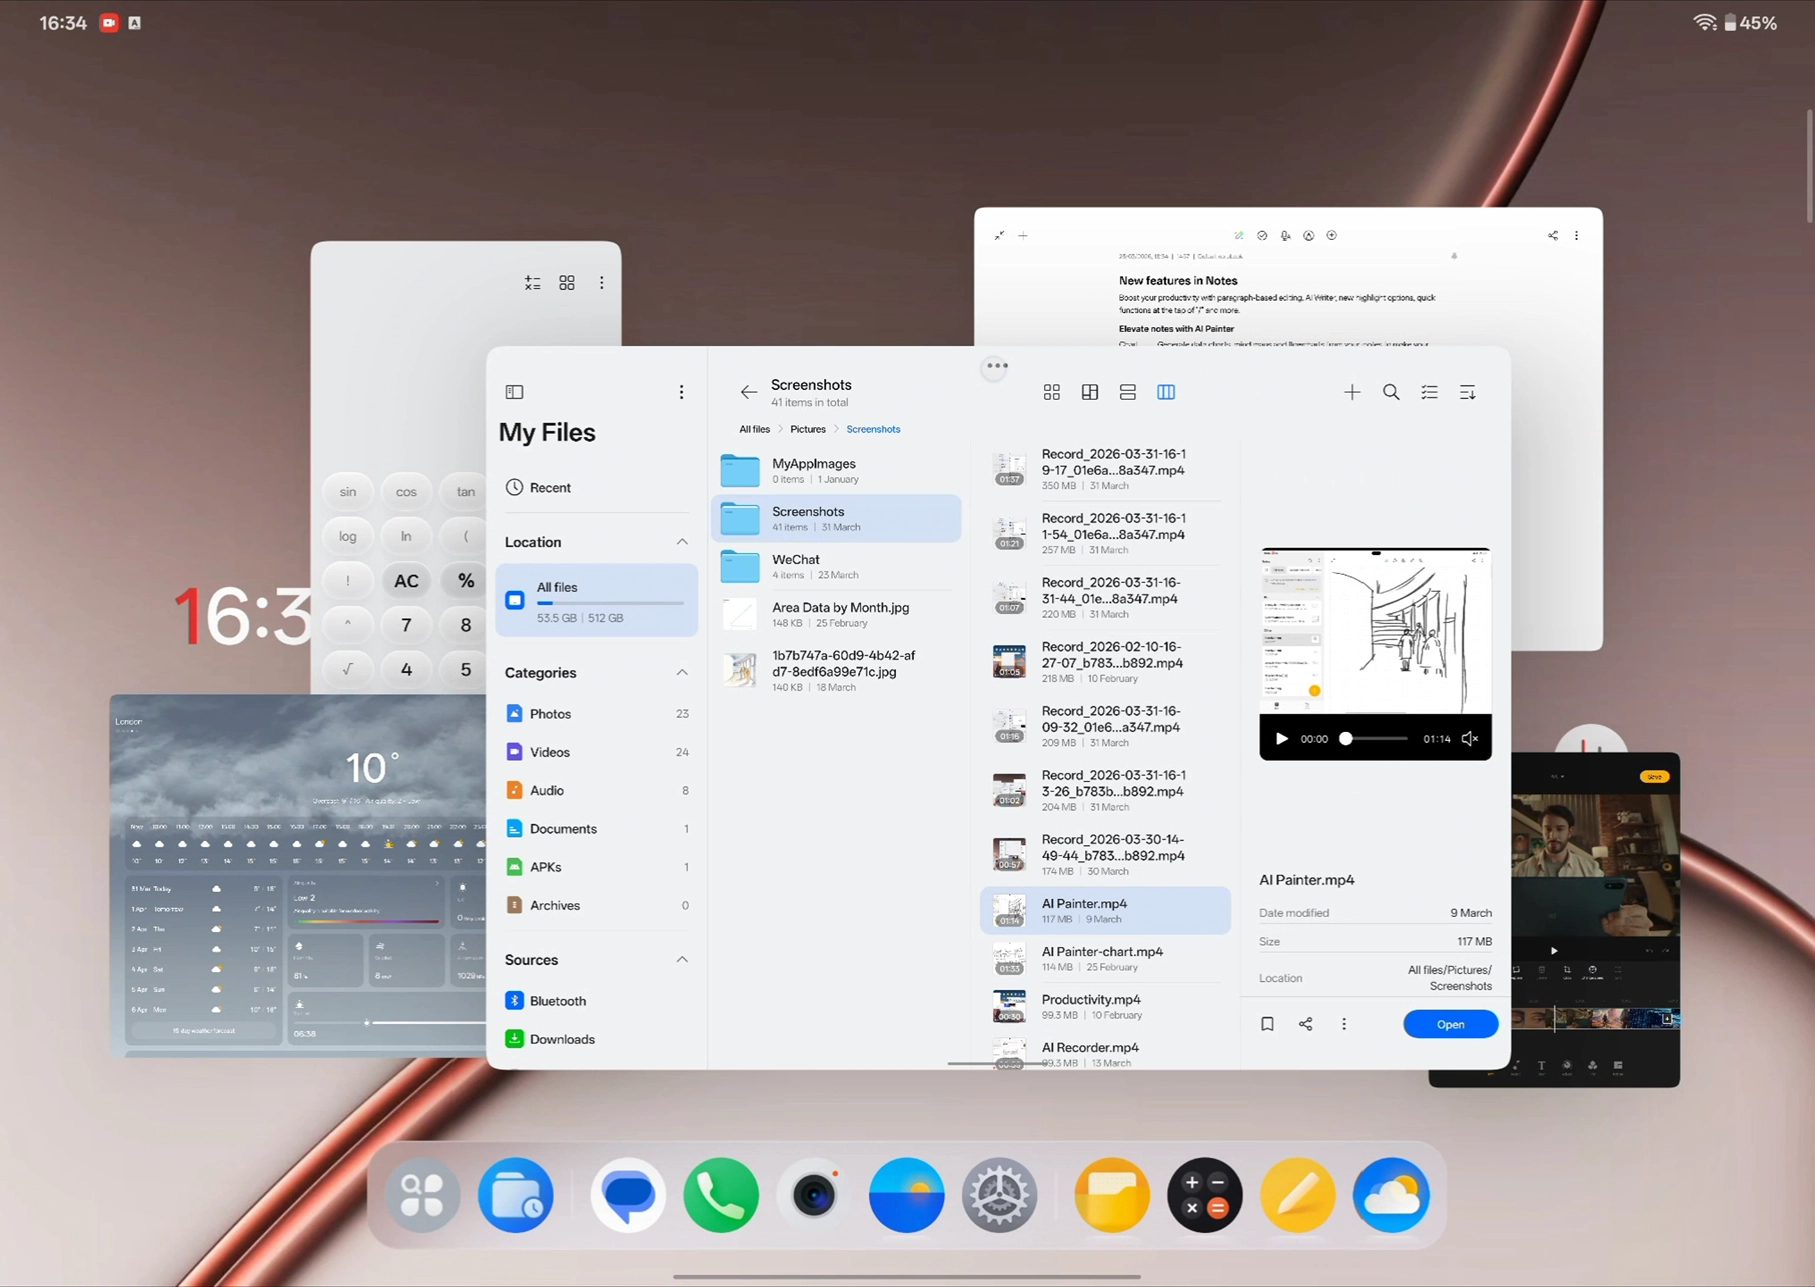The image size is (1815, 1287).
Task: Play the AI Painter.mp4 preview
Action: pyautogui.click(x=1281, y=739)
